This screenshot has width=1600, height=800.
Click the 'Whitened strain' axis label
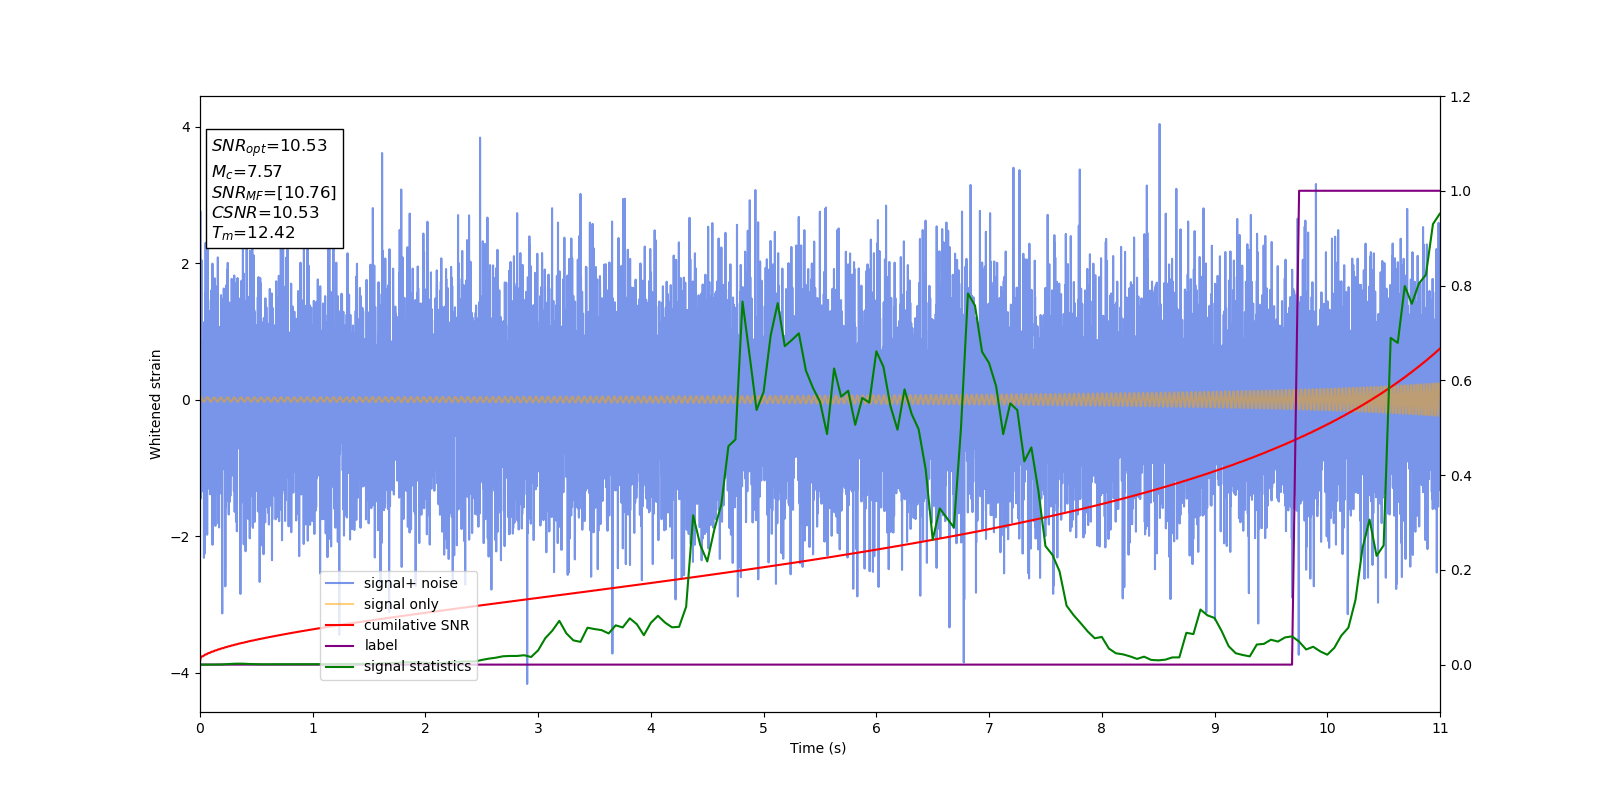156,404
